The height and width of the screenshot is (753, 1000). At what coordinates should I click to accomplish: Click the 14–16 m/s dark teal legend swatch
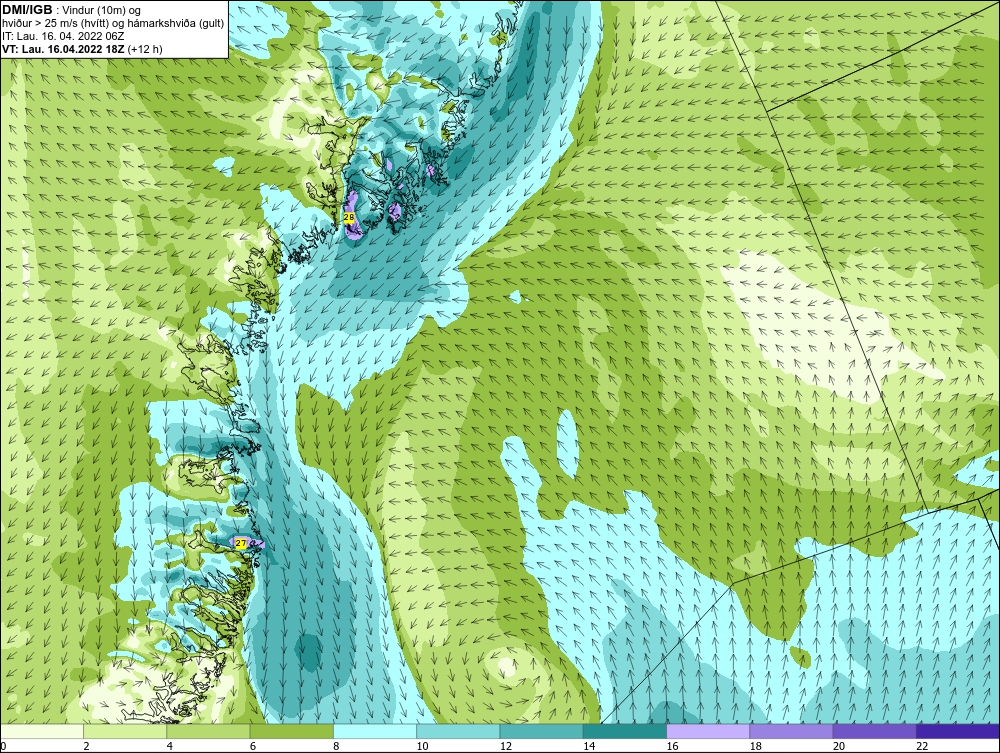(625, 731)
